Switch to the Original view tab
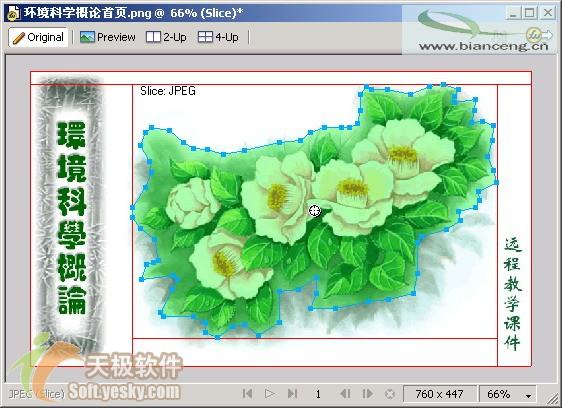The height and width of the screenshot is (408, 562). pos(38,37)
